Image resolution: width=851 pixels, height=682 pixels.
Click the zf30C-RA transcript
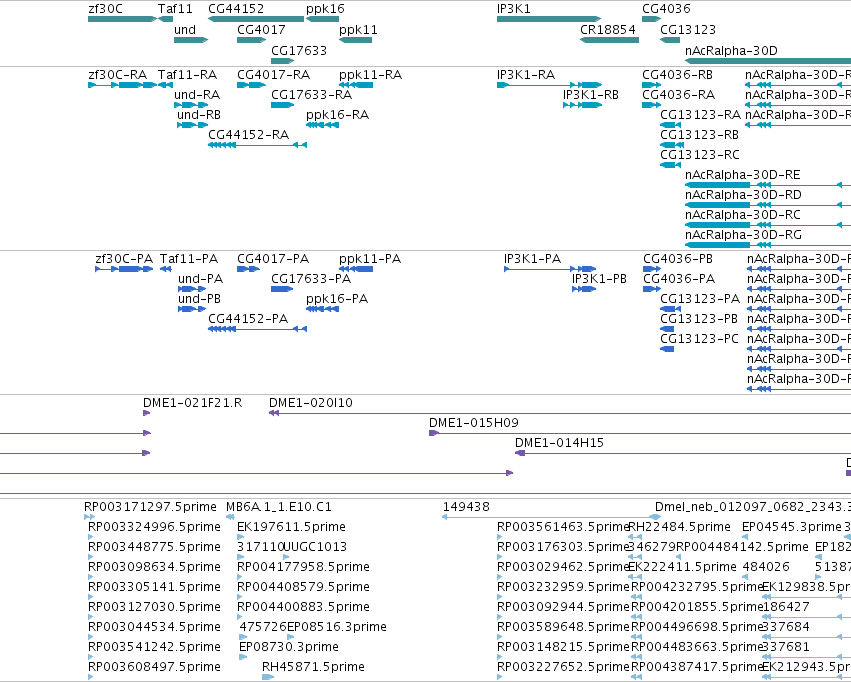click(123, 85)
